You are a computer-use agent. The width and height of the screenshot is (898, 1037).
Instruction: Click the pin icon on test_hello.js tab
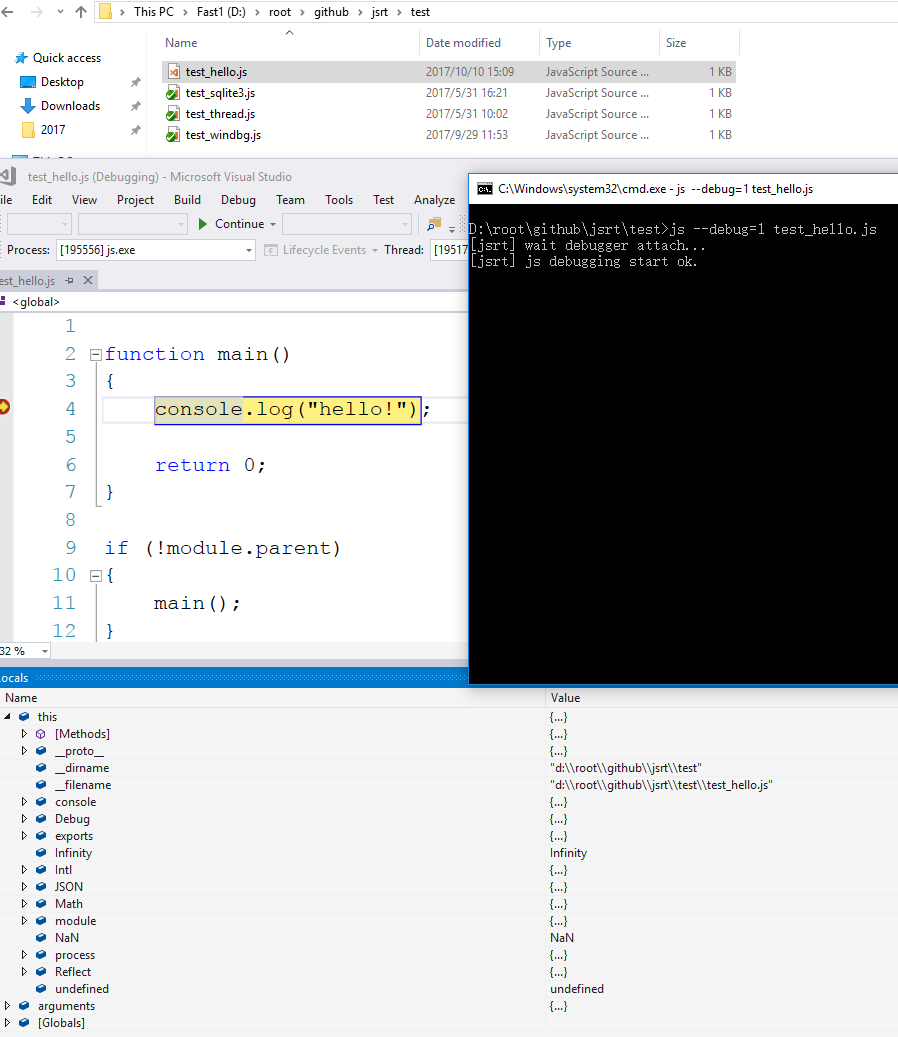(69, 280)
